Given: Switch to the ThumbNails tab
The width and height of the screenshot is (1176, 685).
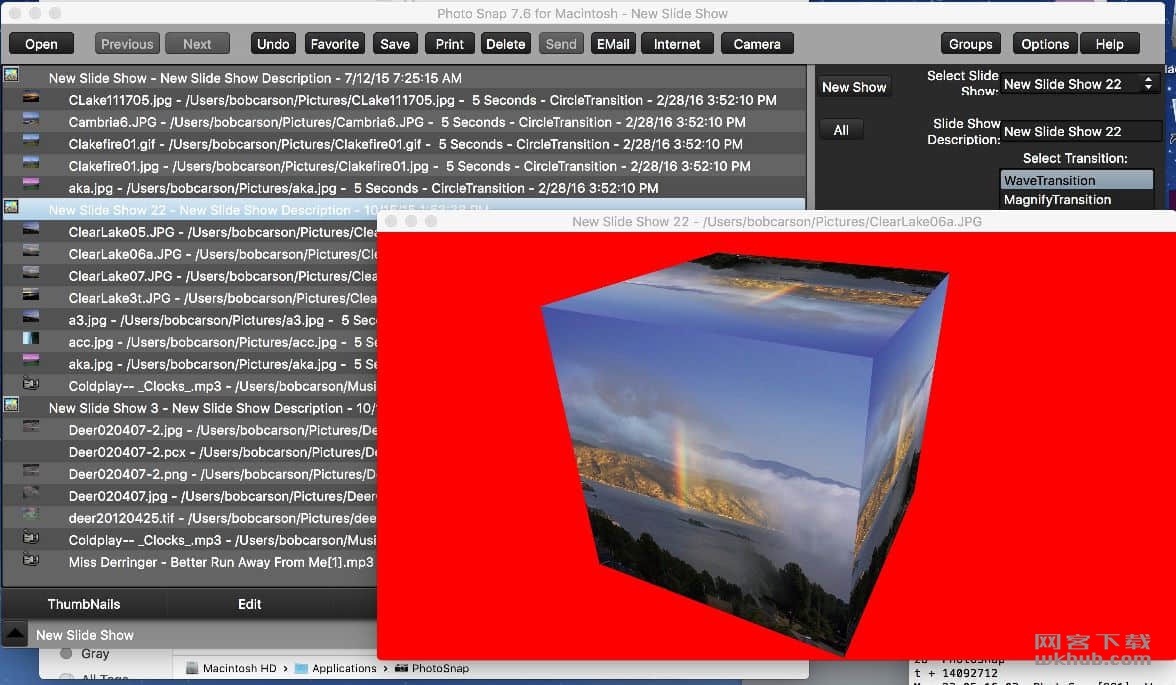Looking at the screenshot, I should [83, 604].
